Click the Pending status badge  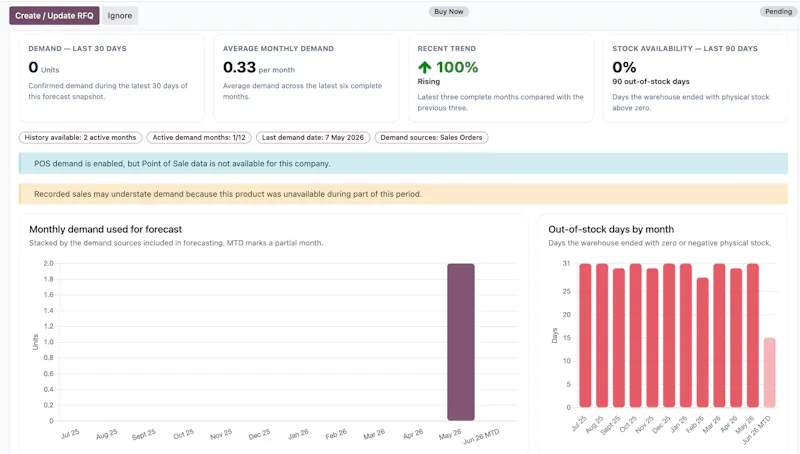778,12
